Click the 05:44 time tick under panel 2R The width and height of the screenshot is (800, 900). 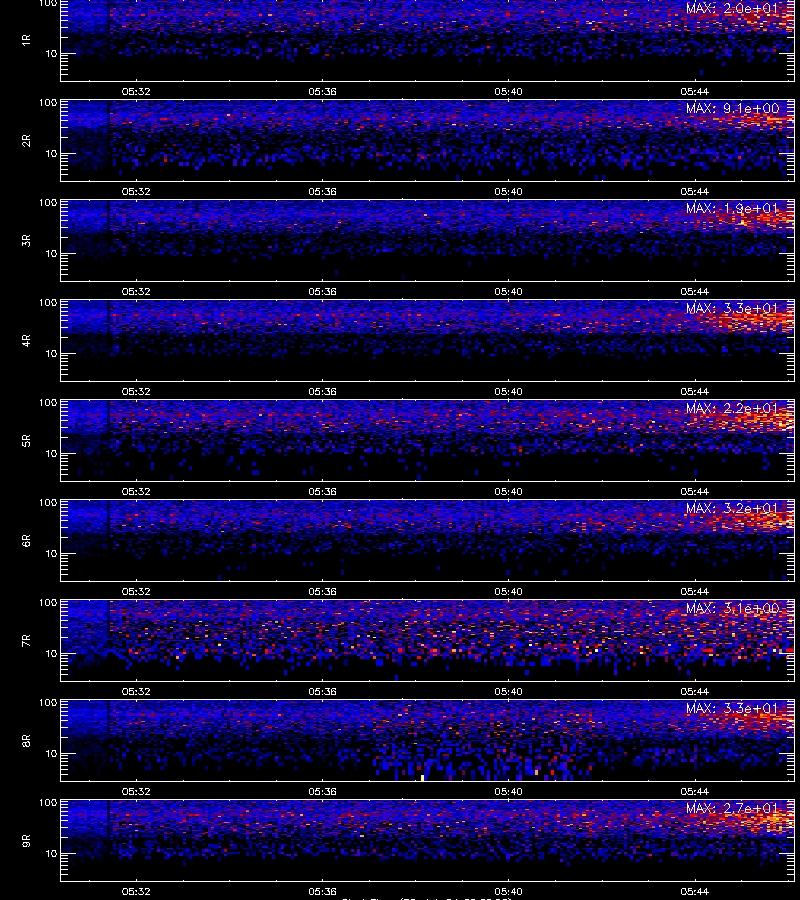pos(694,191)
